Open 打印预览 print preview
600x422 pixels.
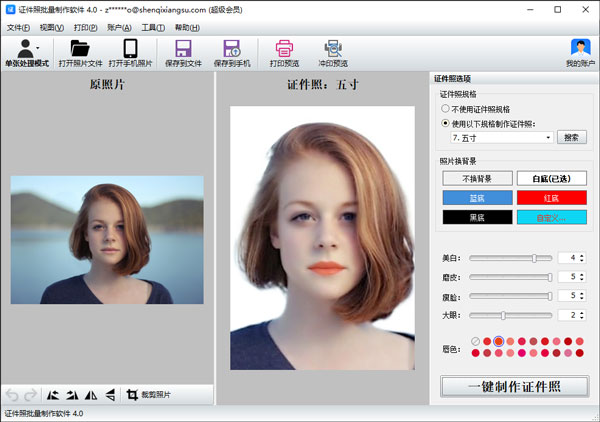(284, 47)
